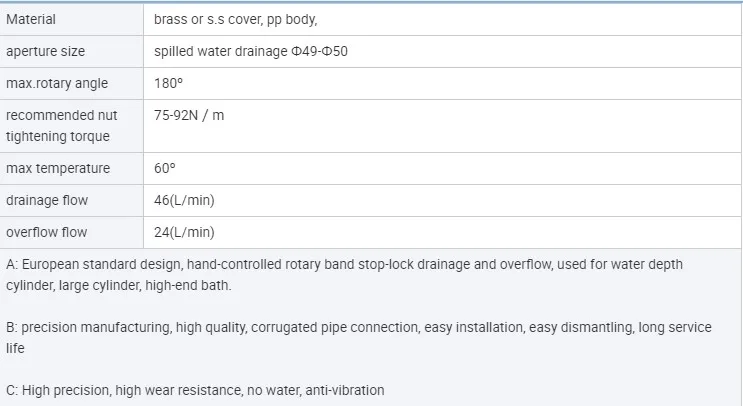Click the overflow flow label
743x406 pixels.
click(47, 232)
